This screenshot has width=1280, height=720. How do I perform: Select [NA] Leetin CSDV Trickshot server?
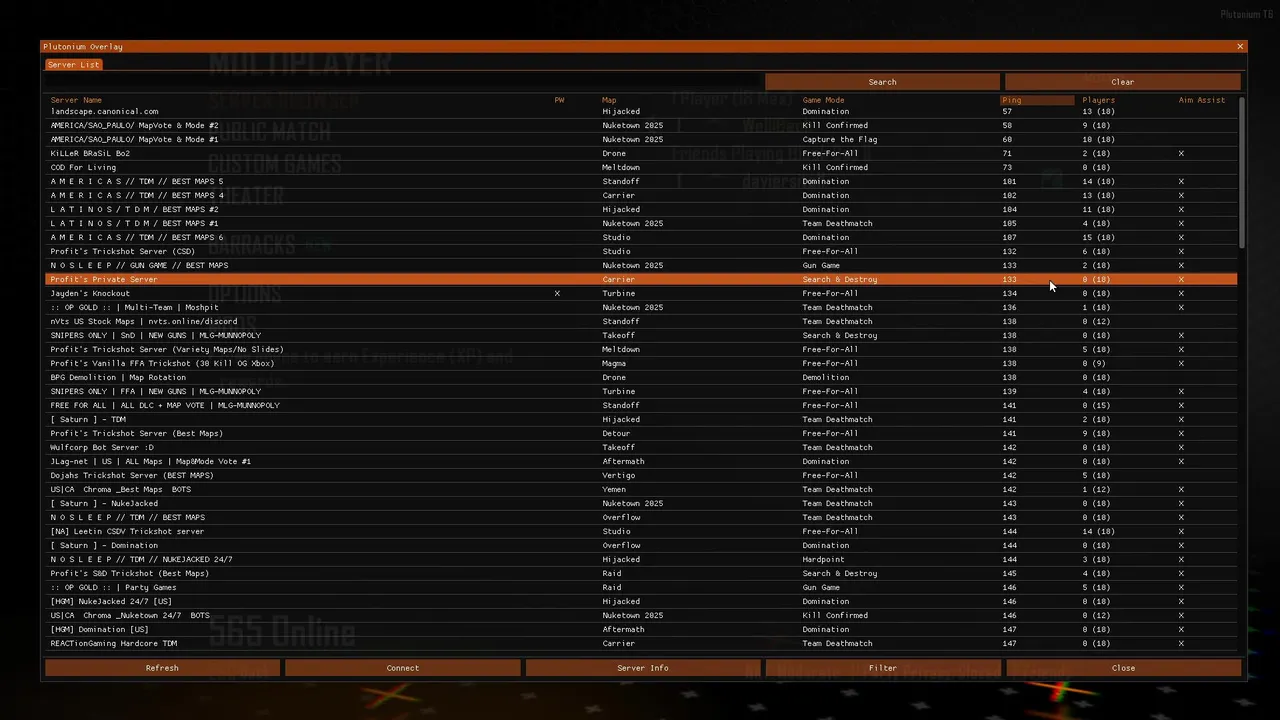pyautogui.click(x=641, y=531)
